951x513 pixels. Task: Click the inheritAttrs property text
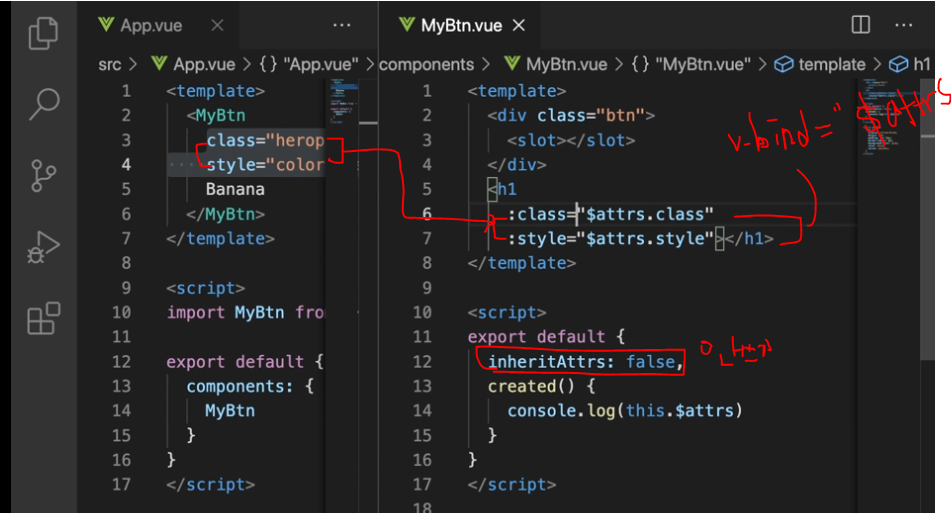point(548,361)
